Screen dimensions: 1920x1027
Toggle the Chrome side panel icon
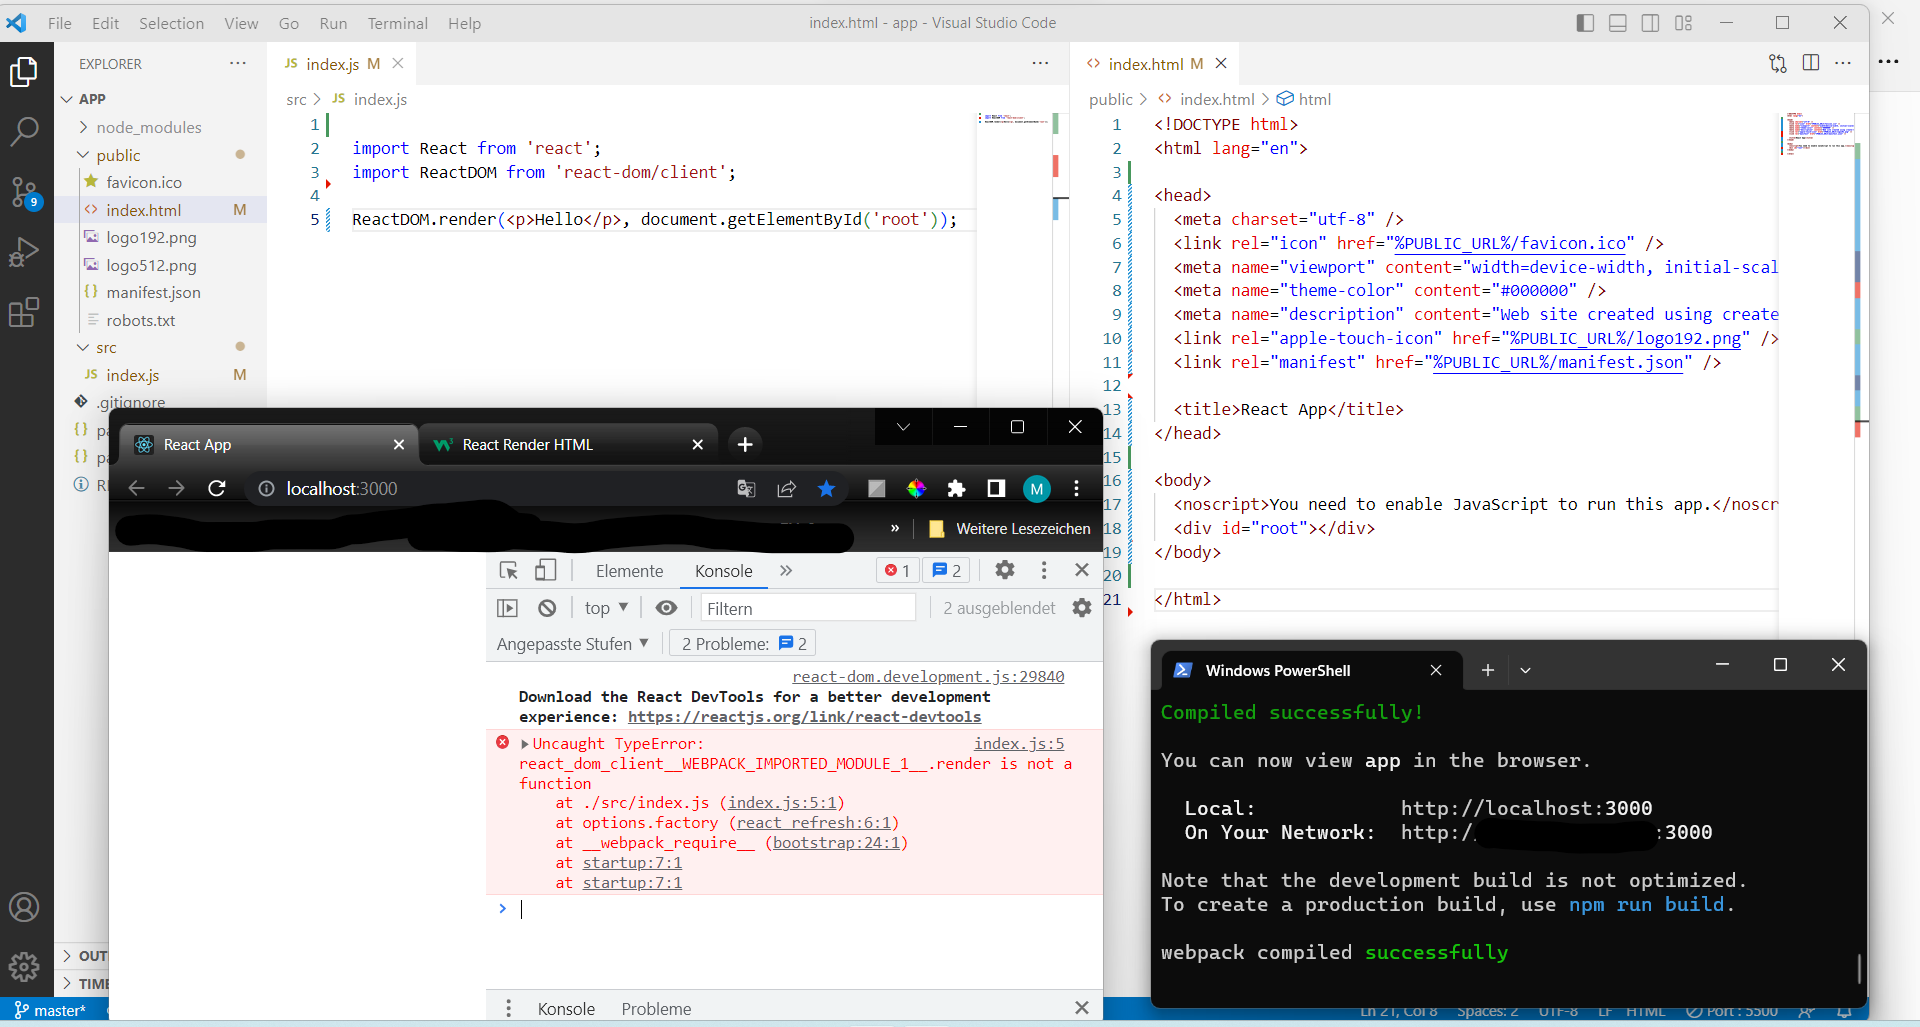996,488
